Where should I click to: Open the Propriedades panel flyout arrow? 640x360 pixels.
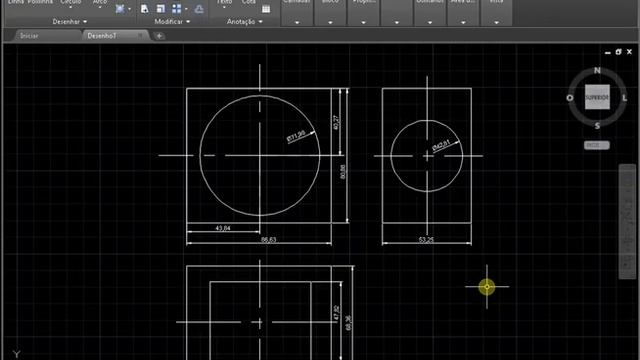click(x=363, y=22)
